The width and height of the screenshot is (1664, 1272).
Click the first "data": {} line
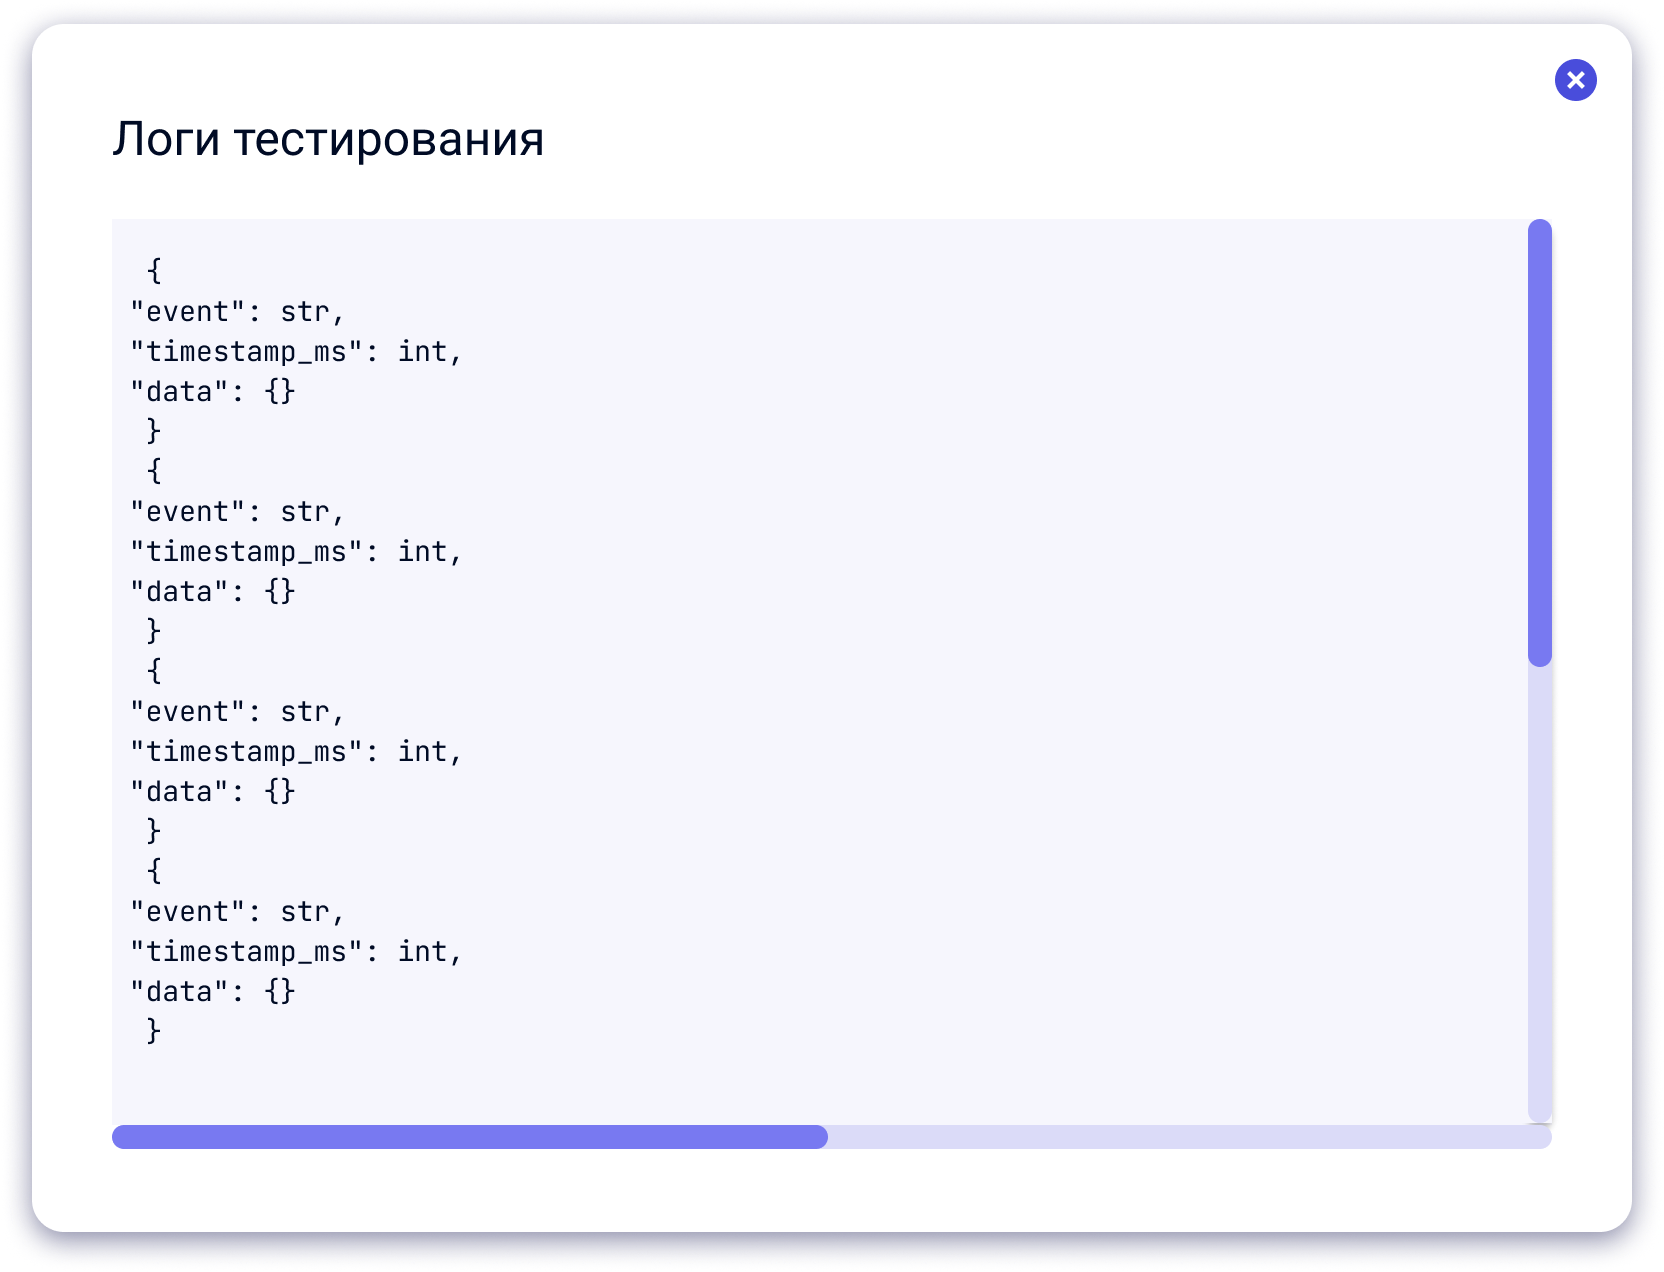[213, 392]
